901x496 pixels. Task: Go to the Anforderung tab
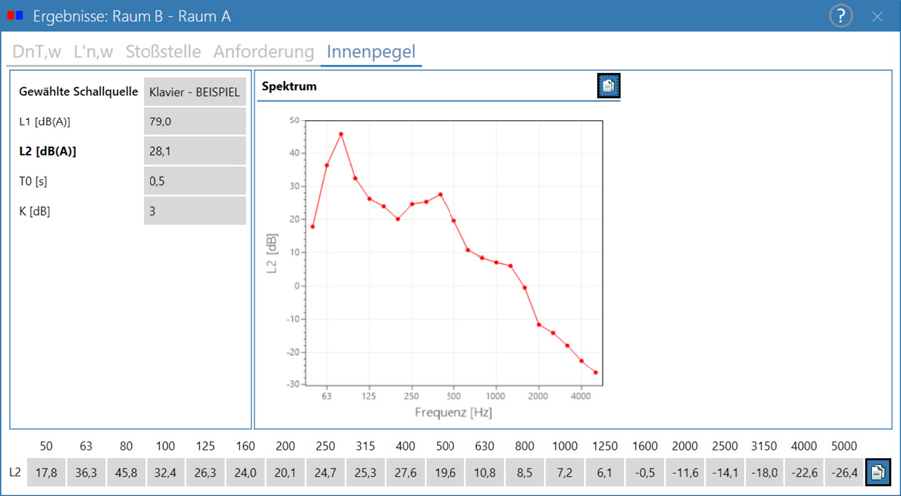pyautogui.click(x=264, y=51)
